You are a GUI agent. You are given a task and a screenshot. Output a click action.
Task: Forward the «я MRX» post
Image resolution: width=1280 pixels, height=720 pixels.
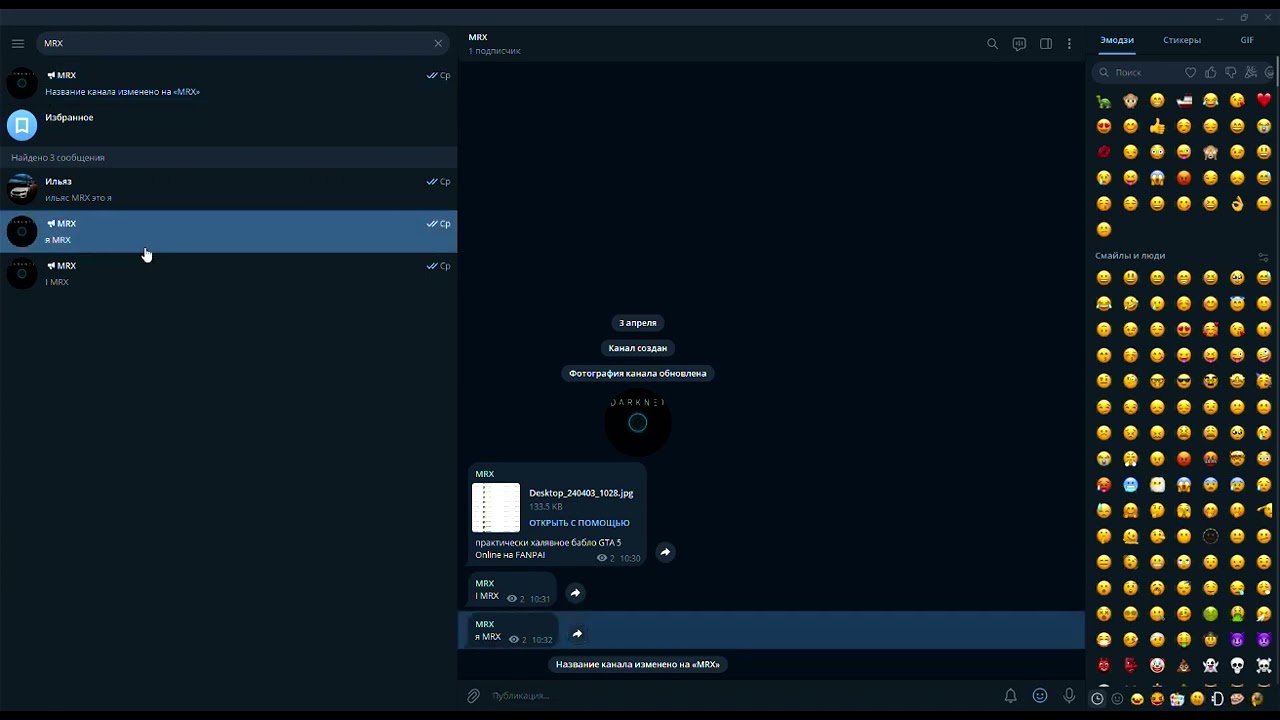(577, 633)
